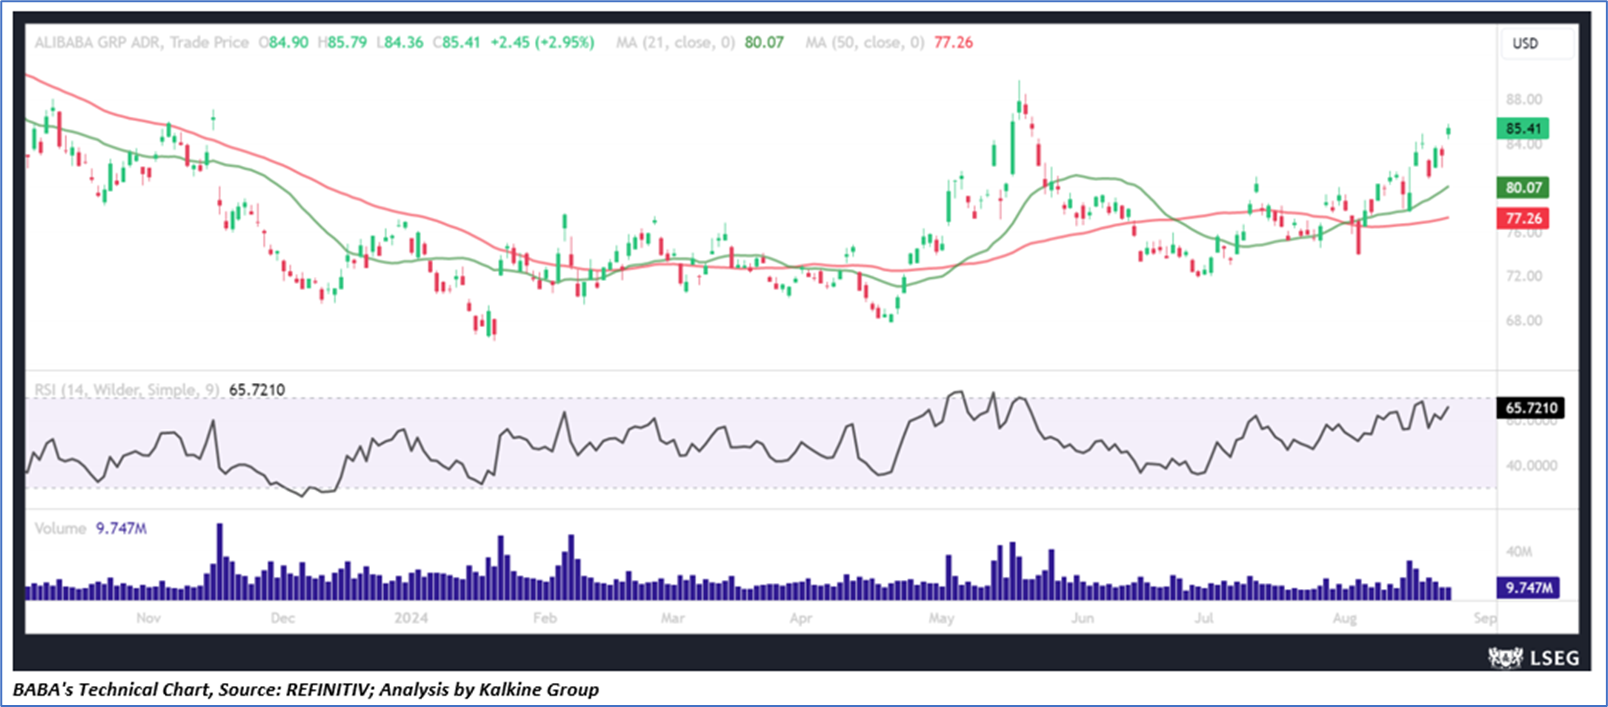This screenshot has width=1608, height=707.
Task: Click the Volume indicator label
Action: 60,528
